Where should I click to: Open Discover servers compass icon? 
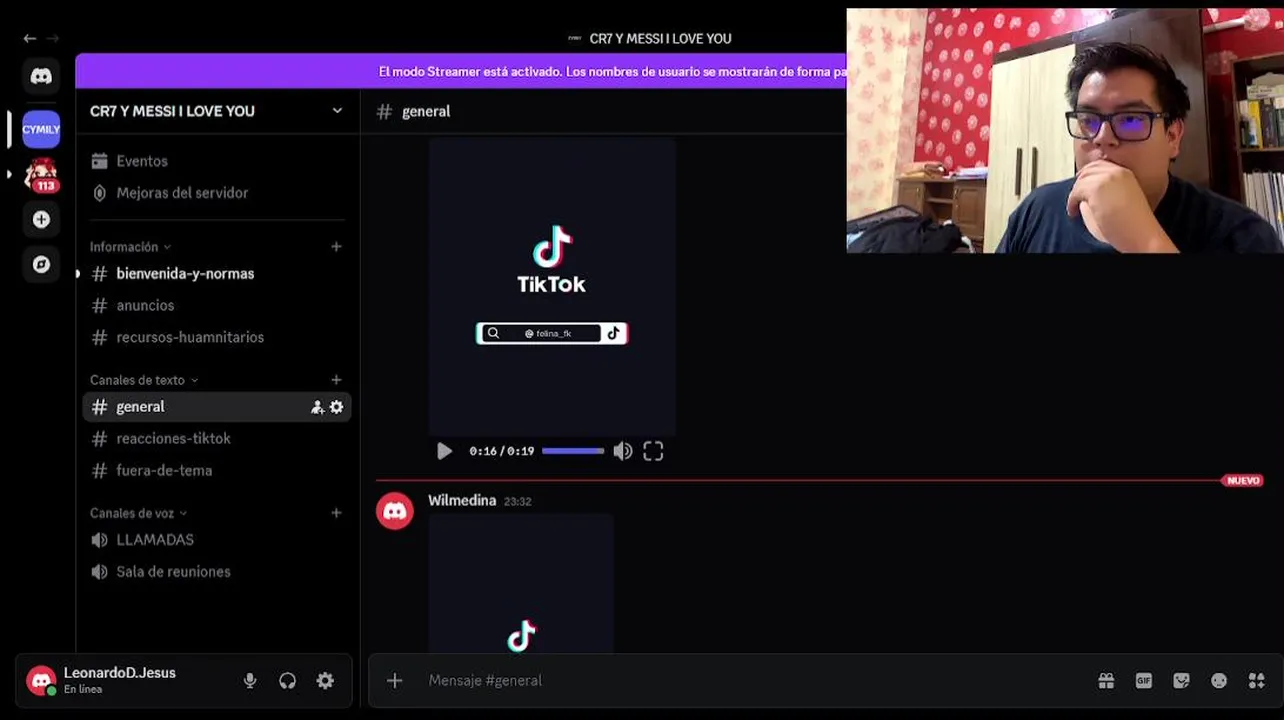(41, 265)
